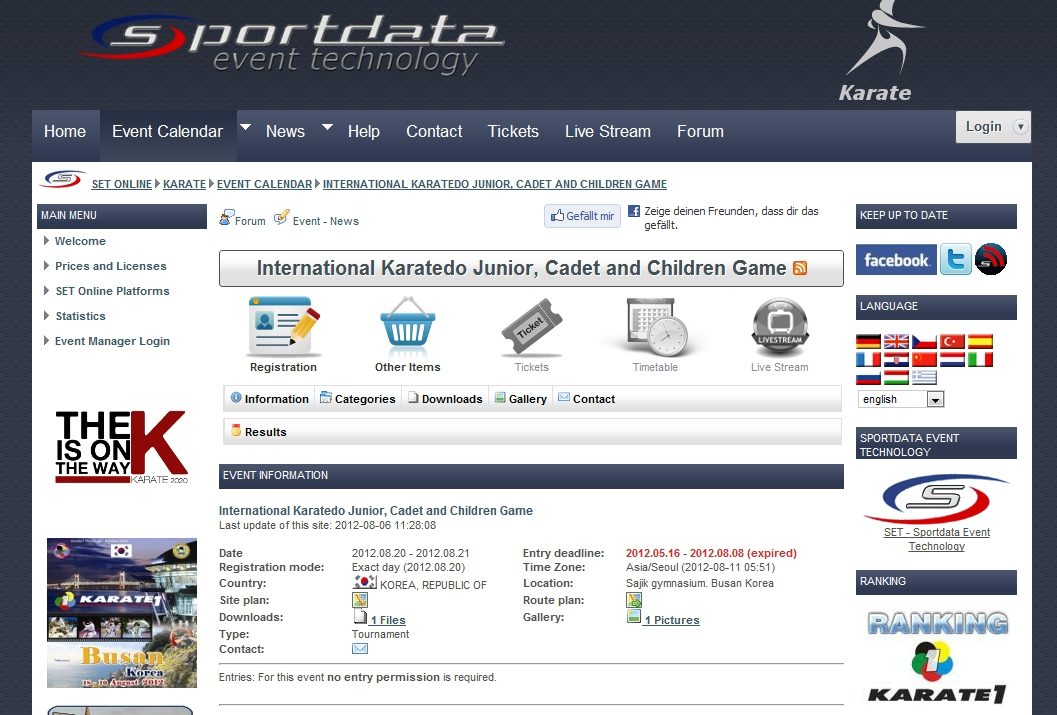This screenshot has height=715, width=1057.
Task: Open the Forum link with people icon
Action: 243,219
